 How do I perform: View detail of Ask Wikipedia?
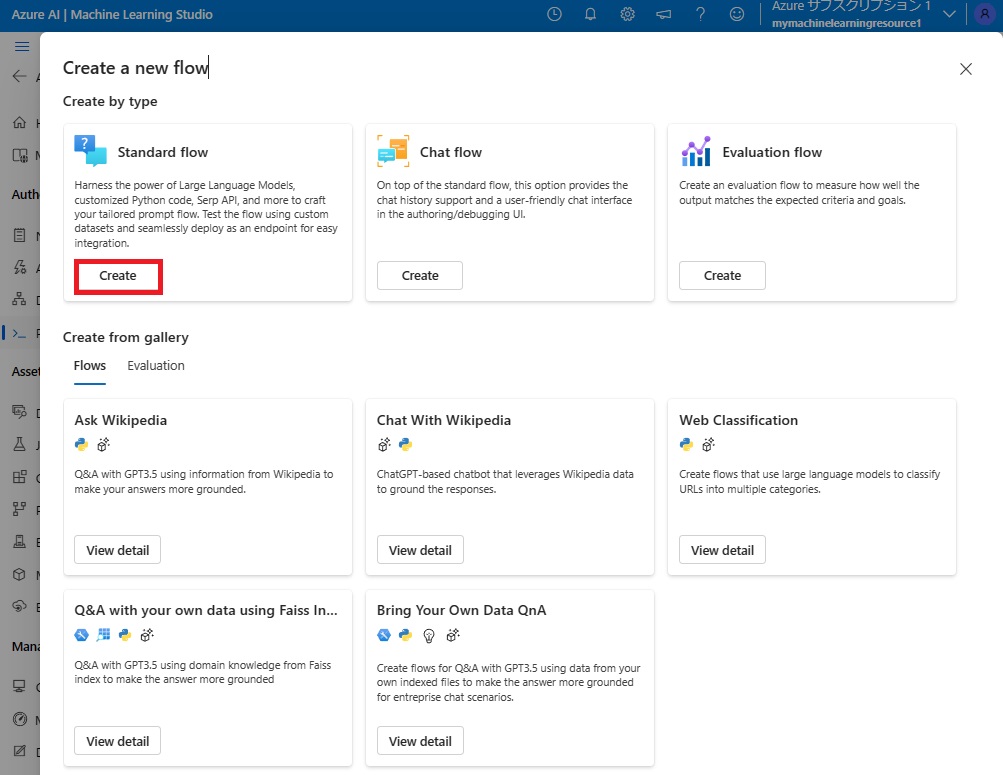[x=118, y=550]
